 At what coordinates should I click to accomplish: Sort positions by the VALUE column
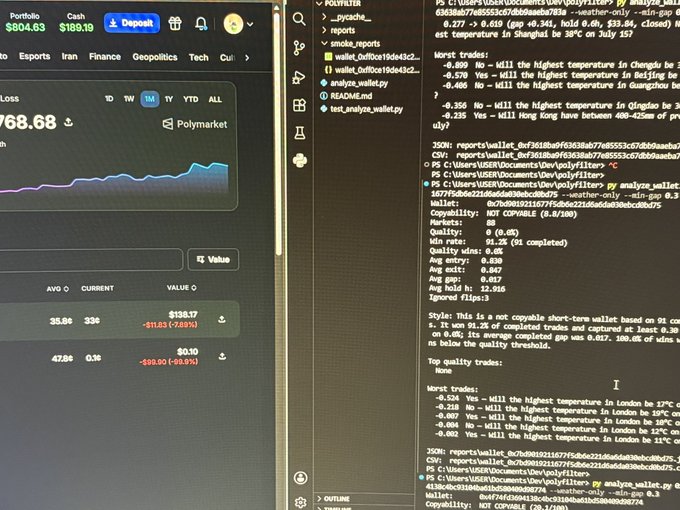pos(182,288)
